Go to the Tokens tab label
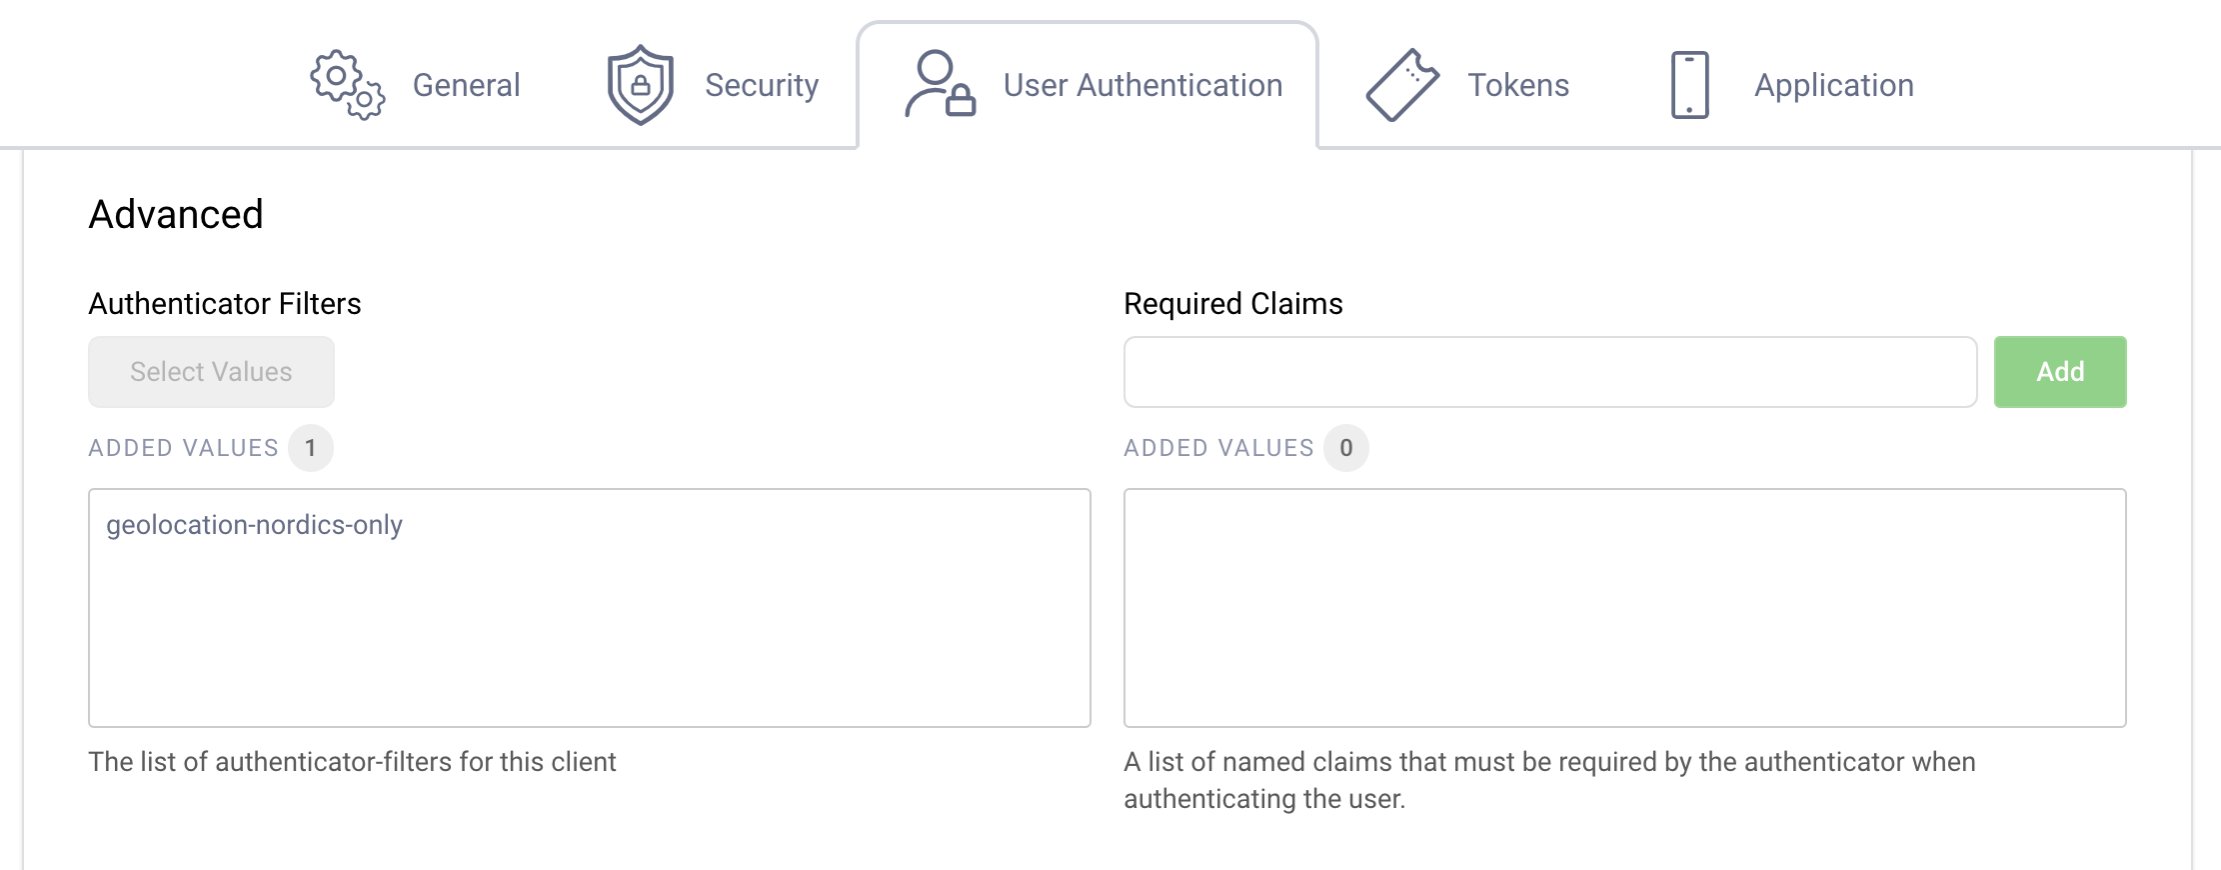Image resolution: width=2221 pixels, height=870 pixels. coord(1517,86)
